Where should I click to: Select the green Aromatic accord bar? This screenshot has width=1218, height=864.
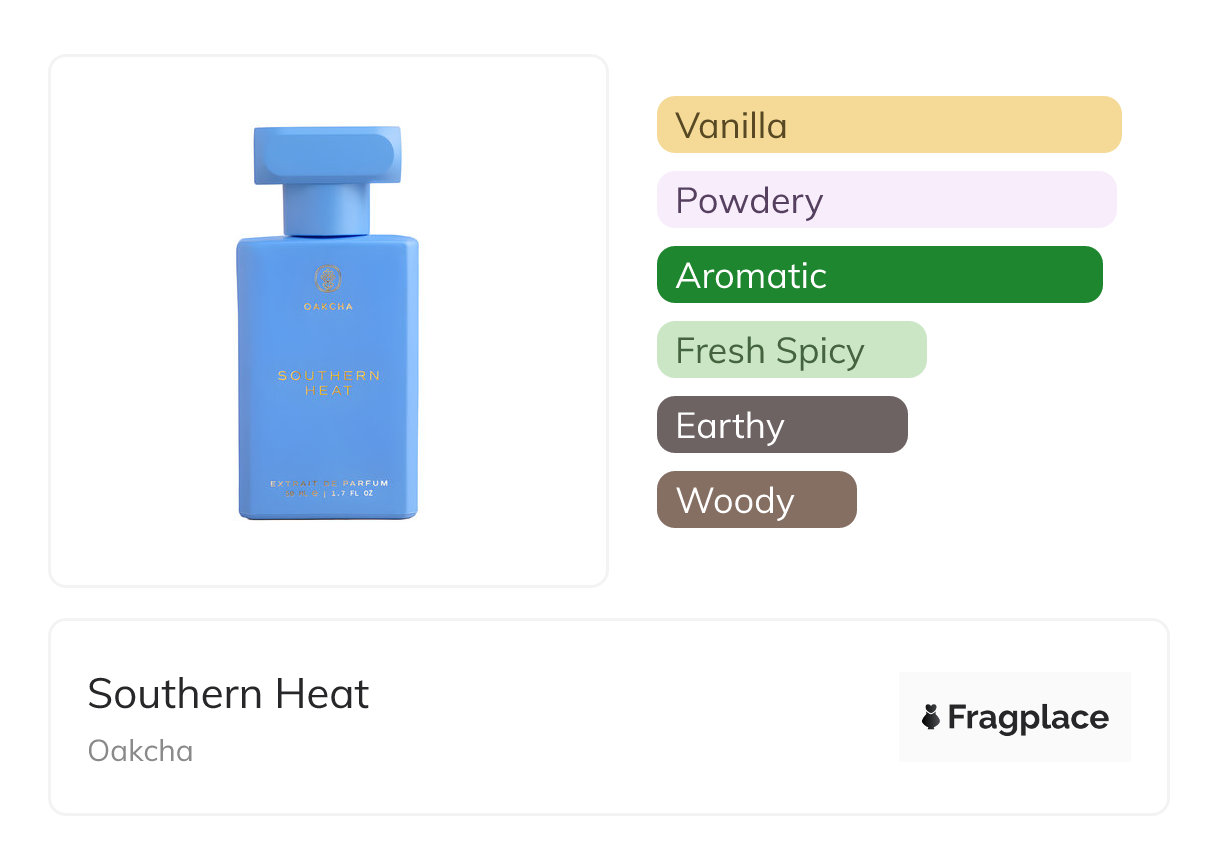click(879, 275)
